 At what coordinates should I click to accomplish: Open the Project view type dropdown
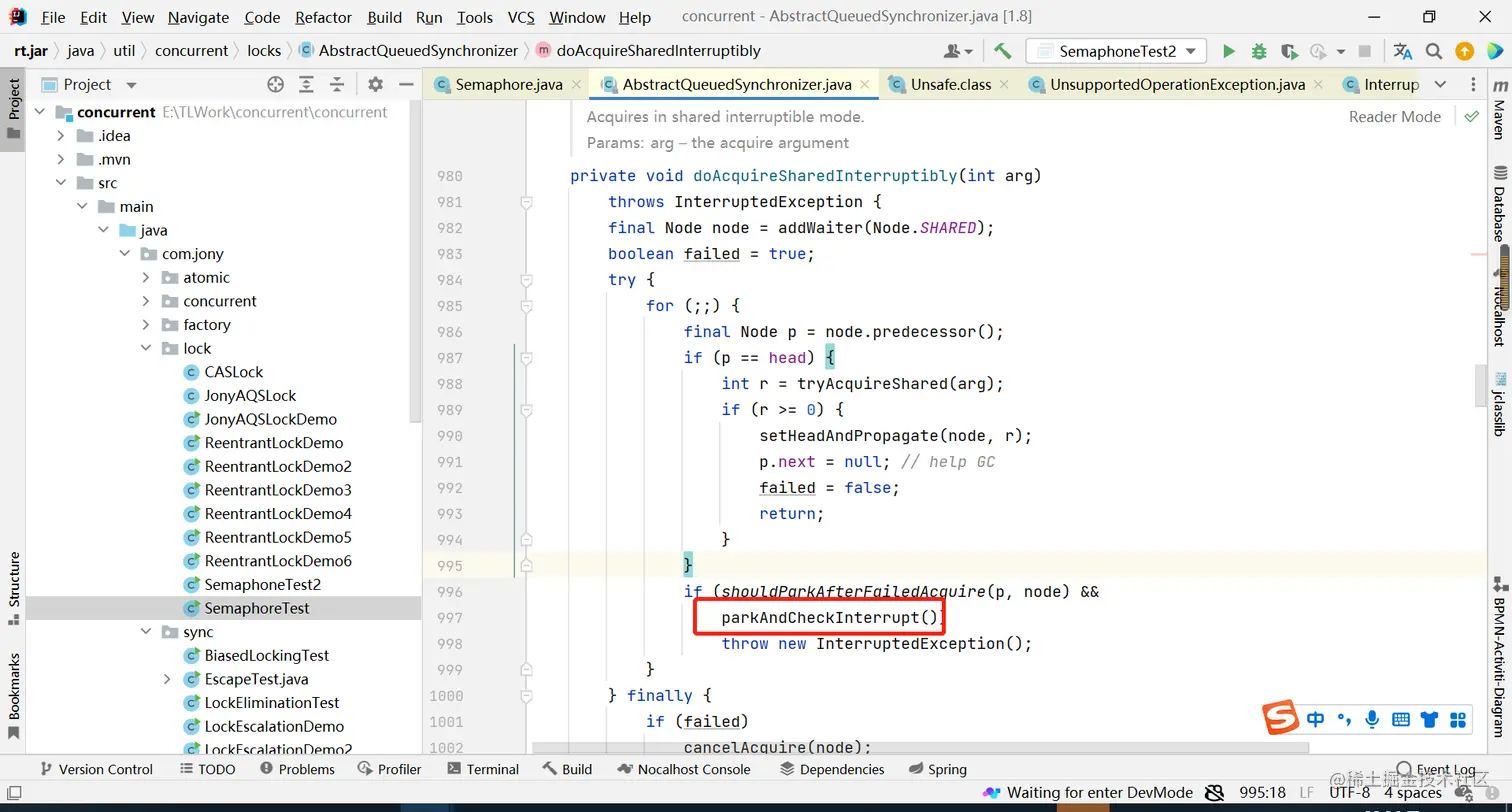coord(131,85)
